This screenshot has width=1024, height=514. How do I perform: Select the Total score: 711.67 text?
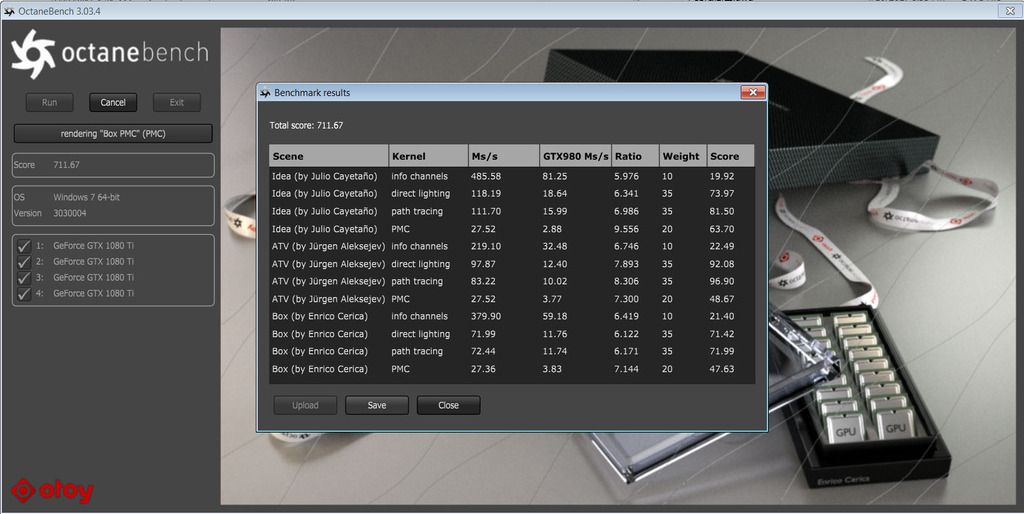306,125
